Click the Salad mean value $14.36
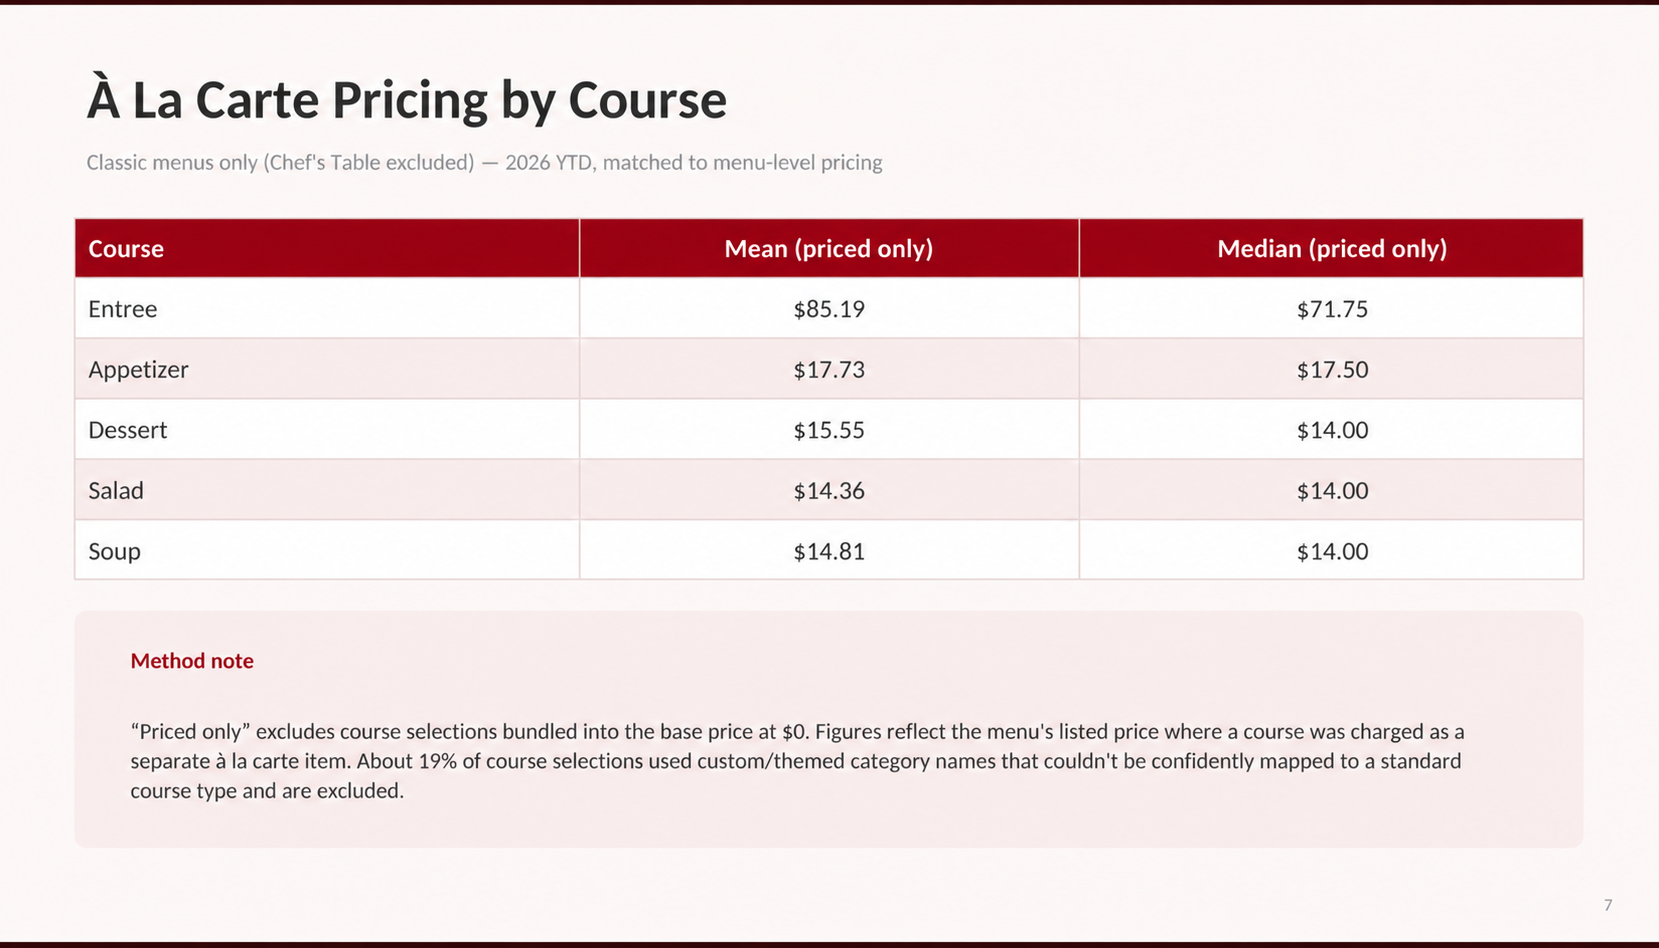Screen dimensions: 1659x948 tap(829, 491)
